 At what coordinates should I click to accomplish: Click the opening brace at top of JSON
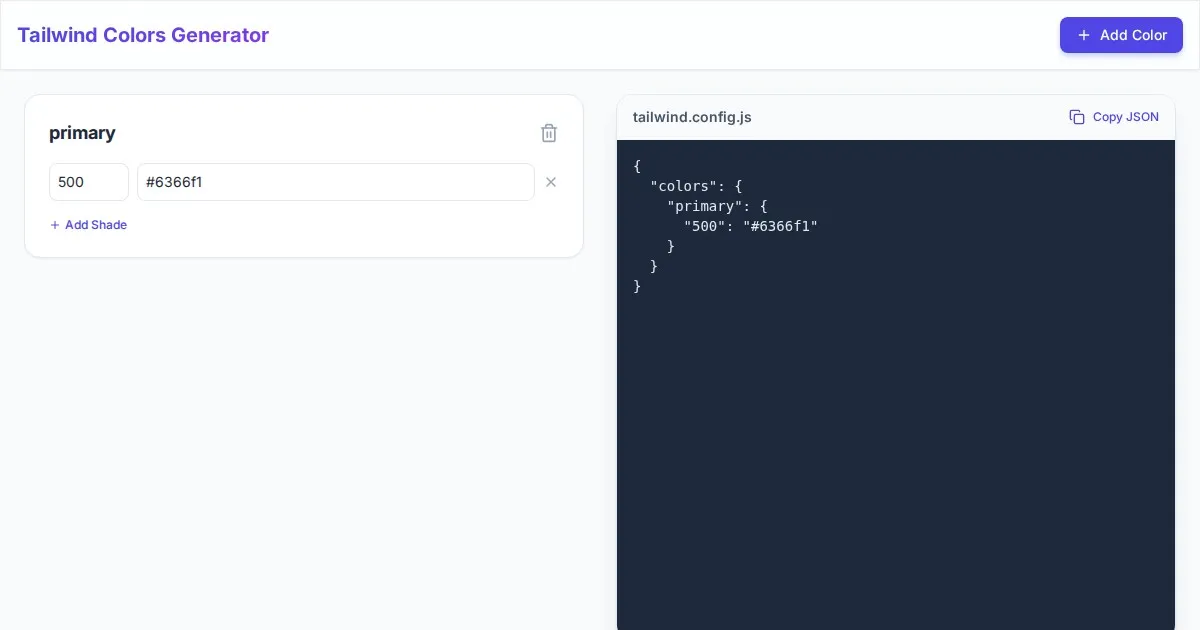point(637,166)
